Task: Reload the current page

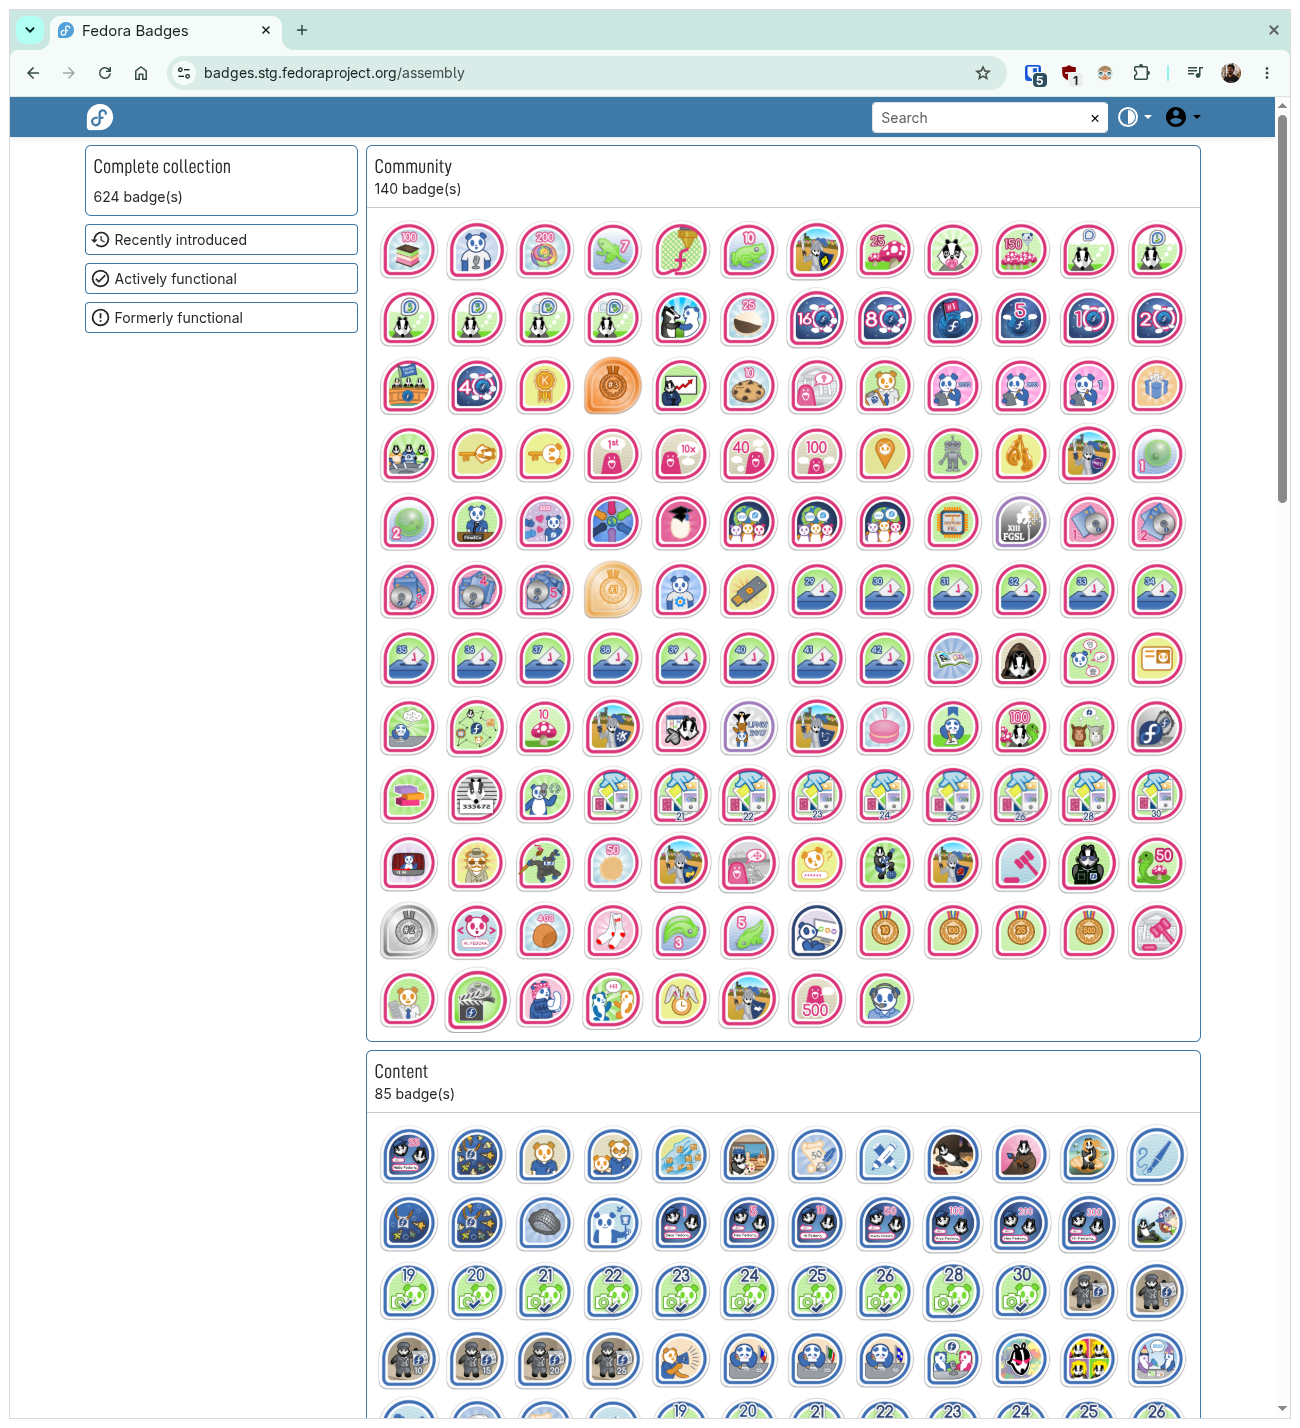Action: (x=105, y=73)
